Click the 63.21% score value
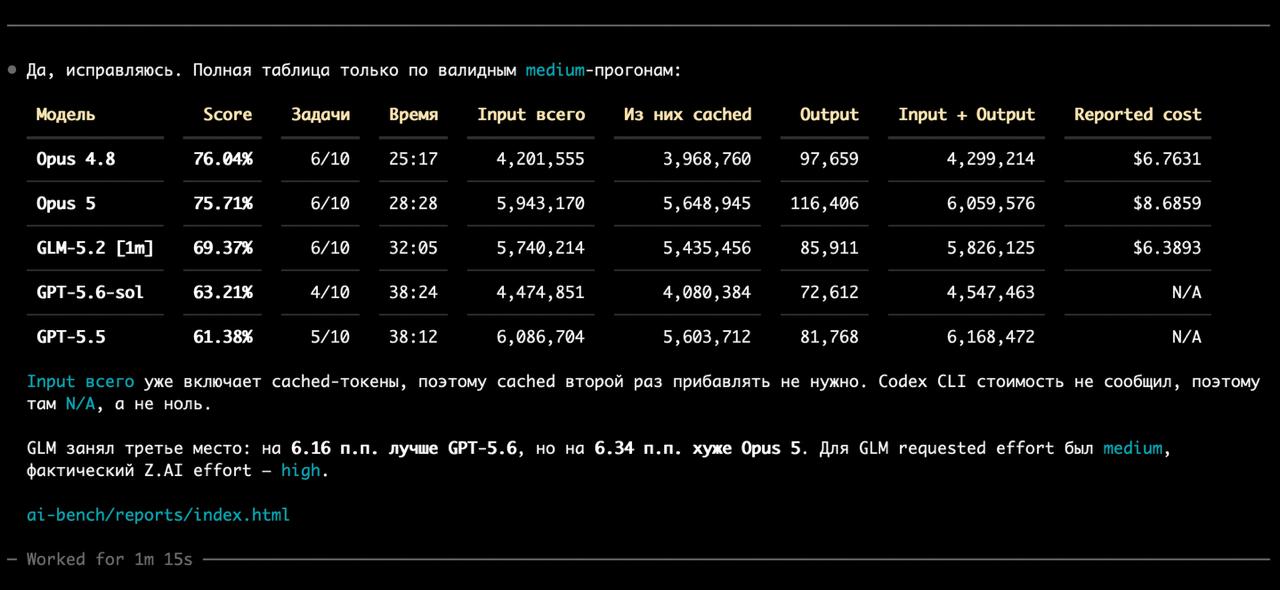 pos(223,292)
